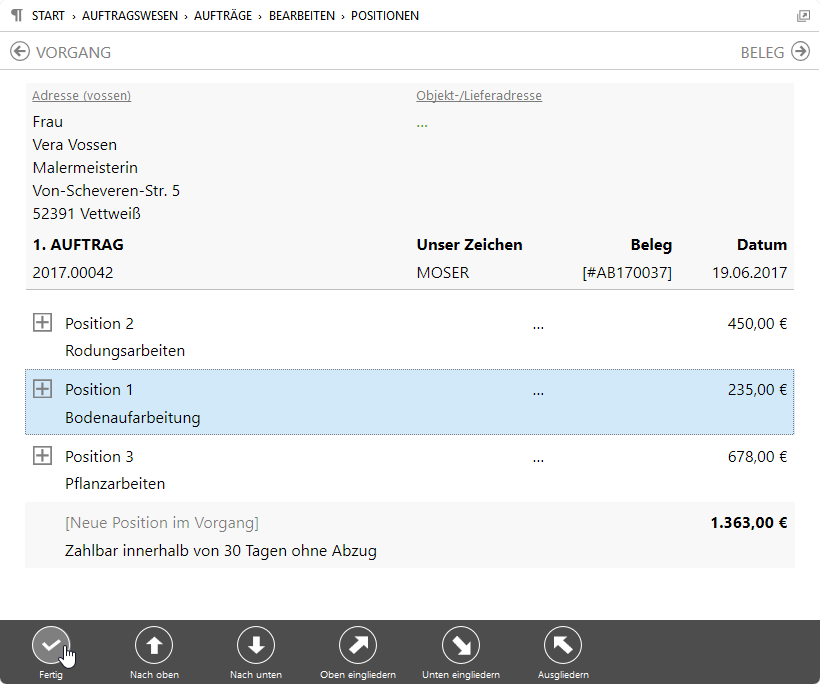Go back to Vorgang arrow icon

[20, 52]
